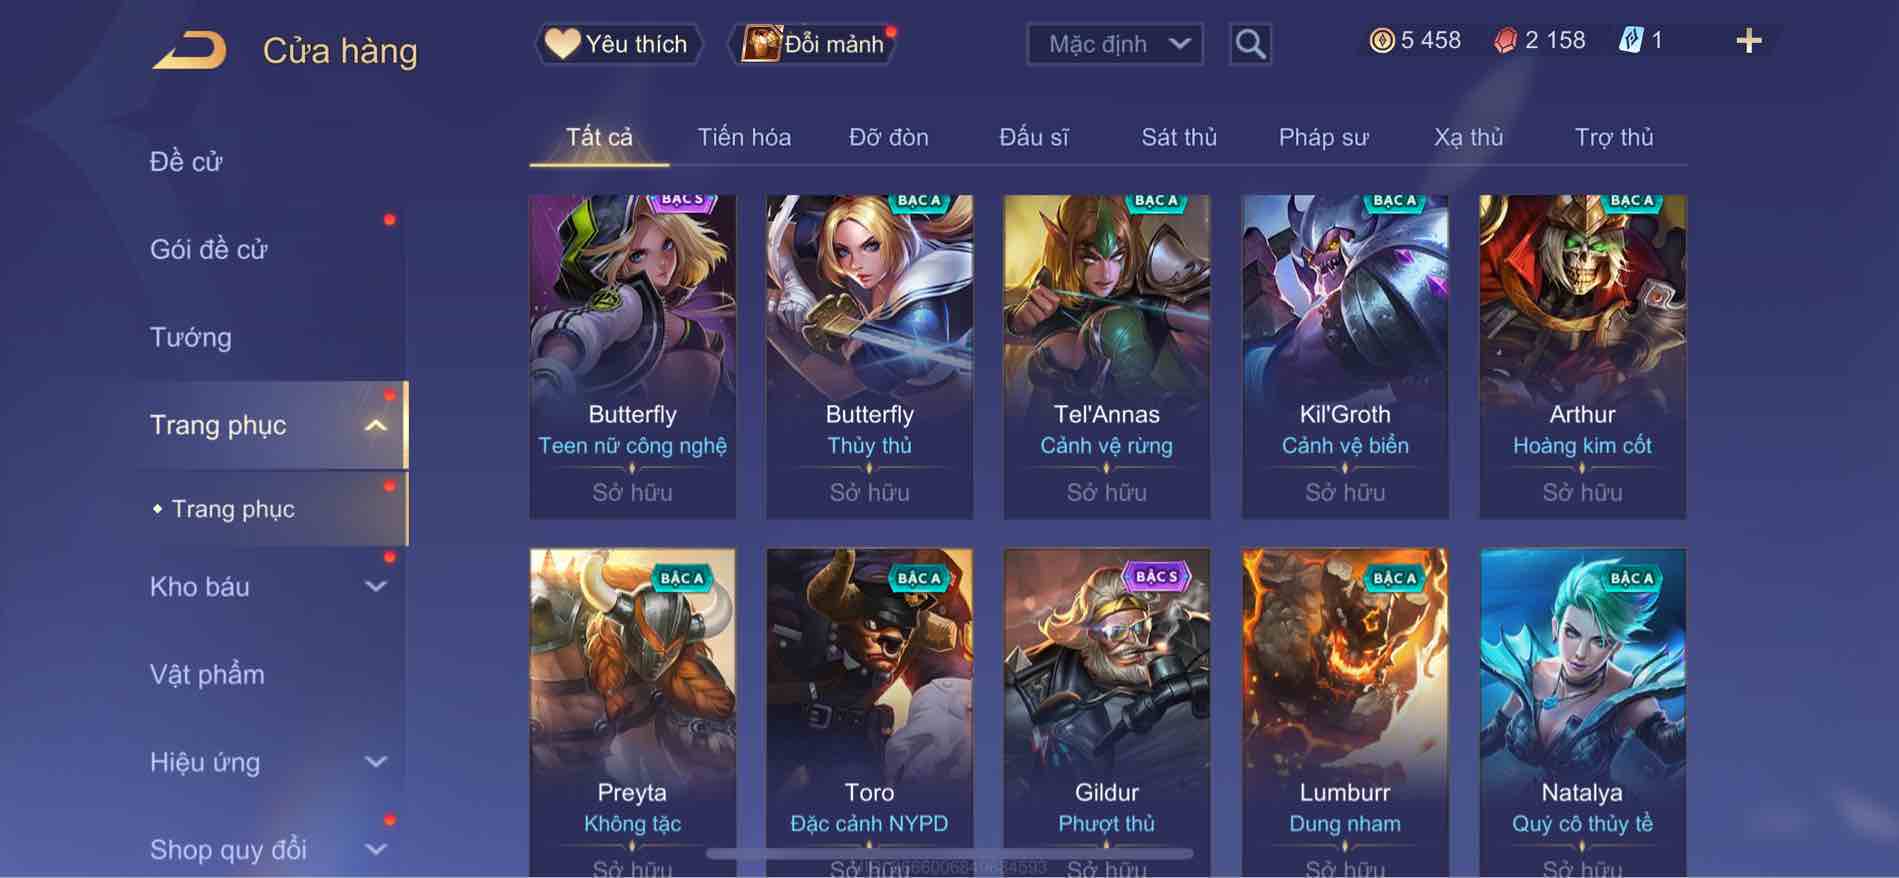Expand the Hiệu ứng sidebar section
The image size is (1899, 878).
pyautogui.click(x=375, y=762)
